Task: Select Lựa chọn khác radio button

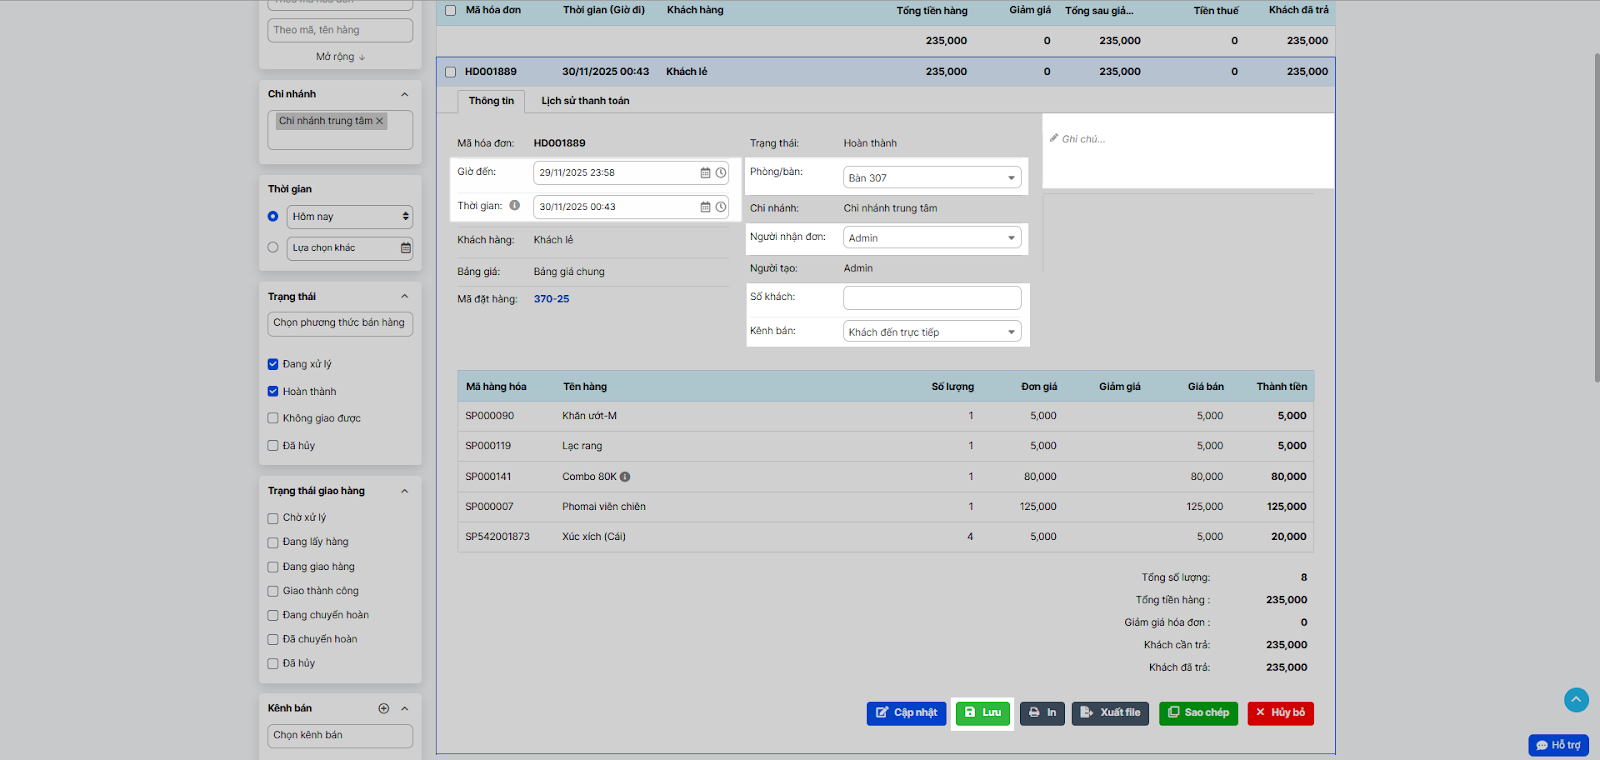Action: 273,247
